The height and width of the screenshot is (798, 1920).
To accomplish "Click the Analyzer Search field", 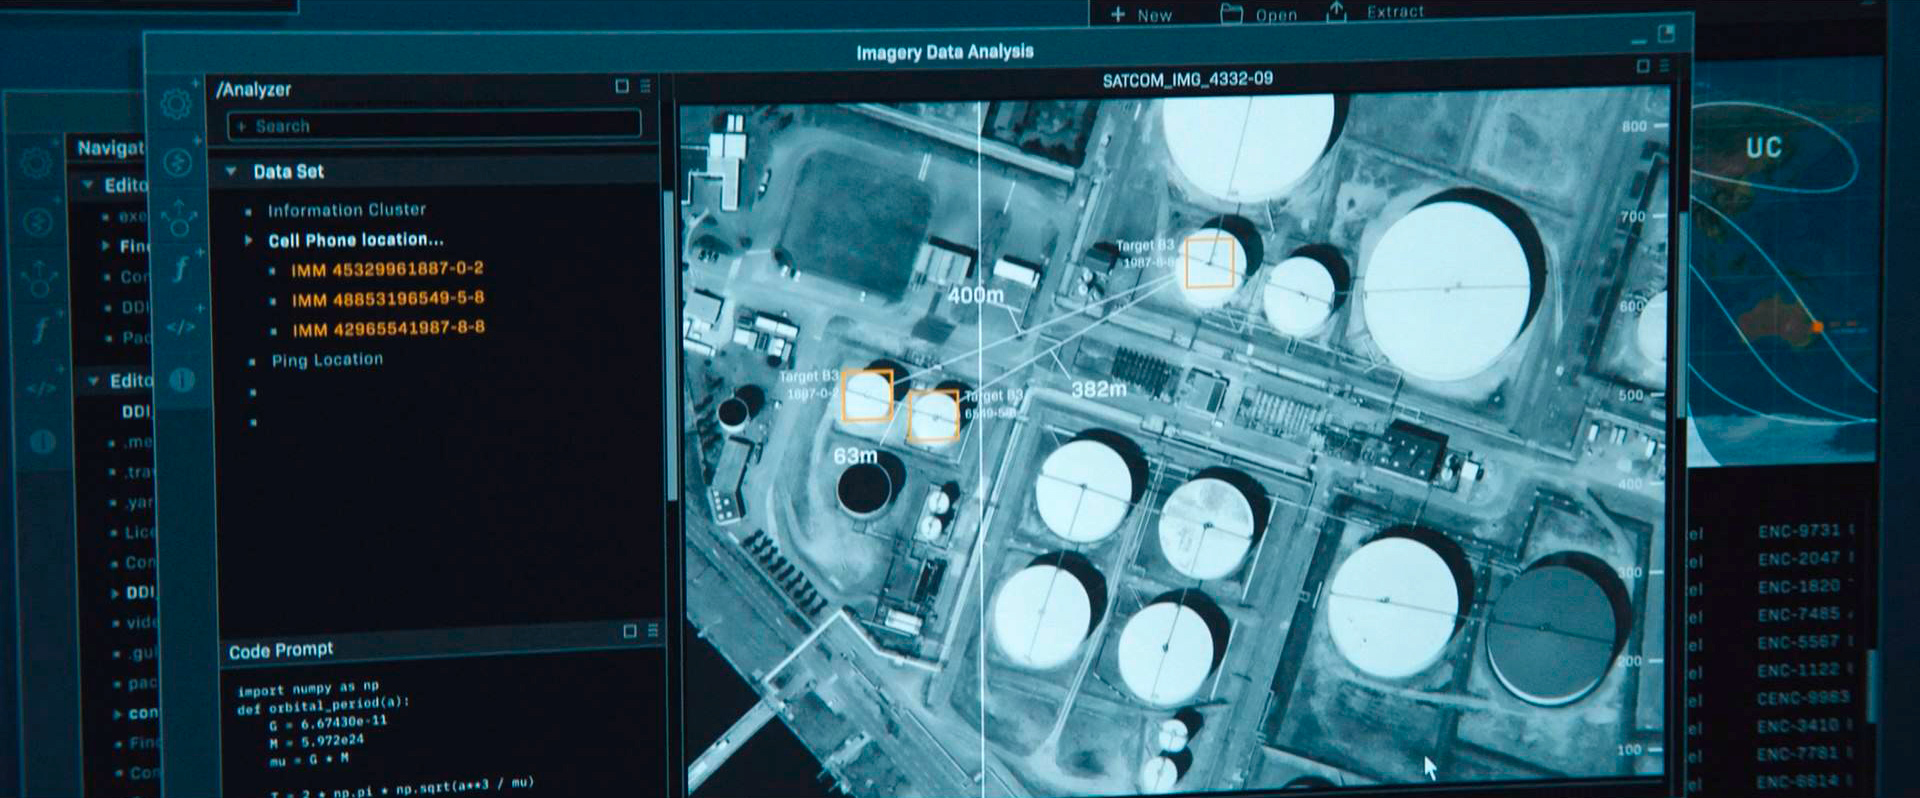I will click(434, 126).
